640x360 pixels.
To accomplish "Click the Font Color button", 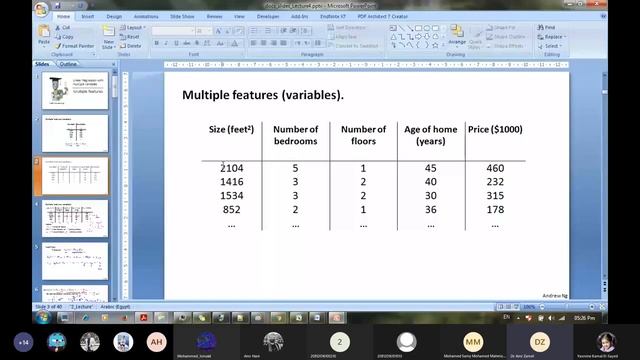I will [x=235, y=43].
